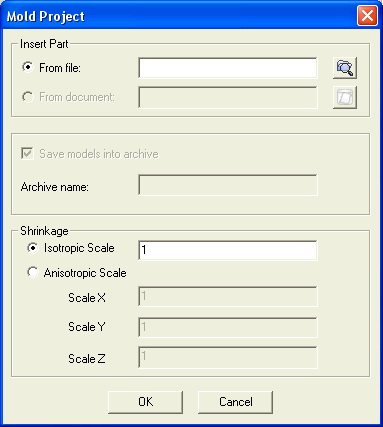383x427 pixels.
Task: Select the From document radio button
Action: coord(28,97)
